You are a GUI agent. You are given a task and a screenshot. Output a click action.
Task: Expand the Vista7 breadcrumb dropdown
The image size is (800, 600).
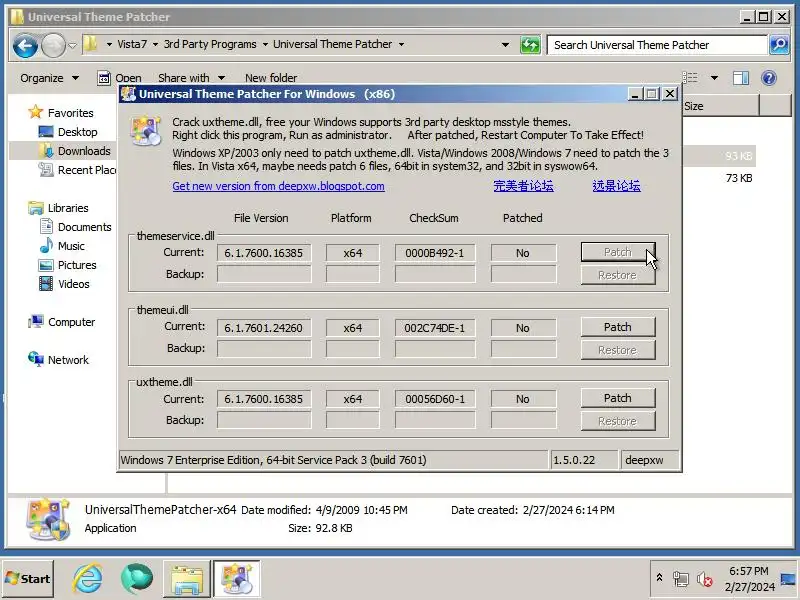point(155,44)
